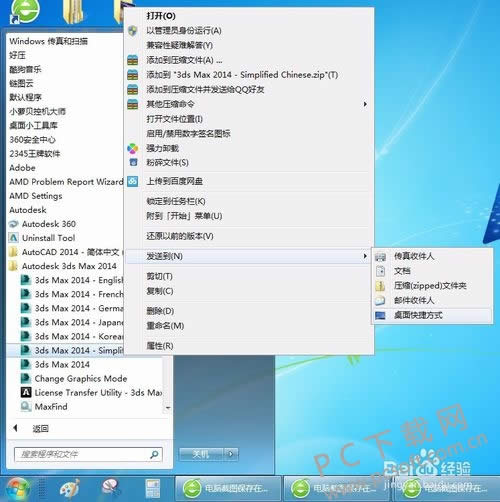Open the Paint palette taskbar icon
Viewport: 500px width, 502px height.
click(x=70, y=489)
